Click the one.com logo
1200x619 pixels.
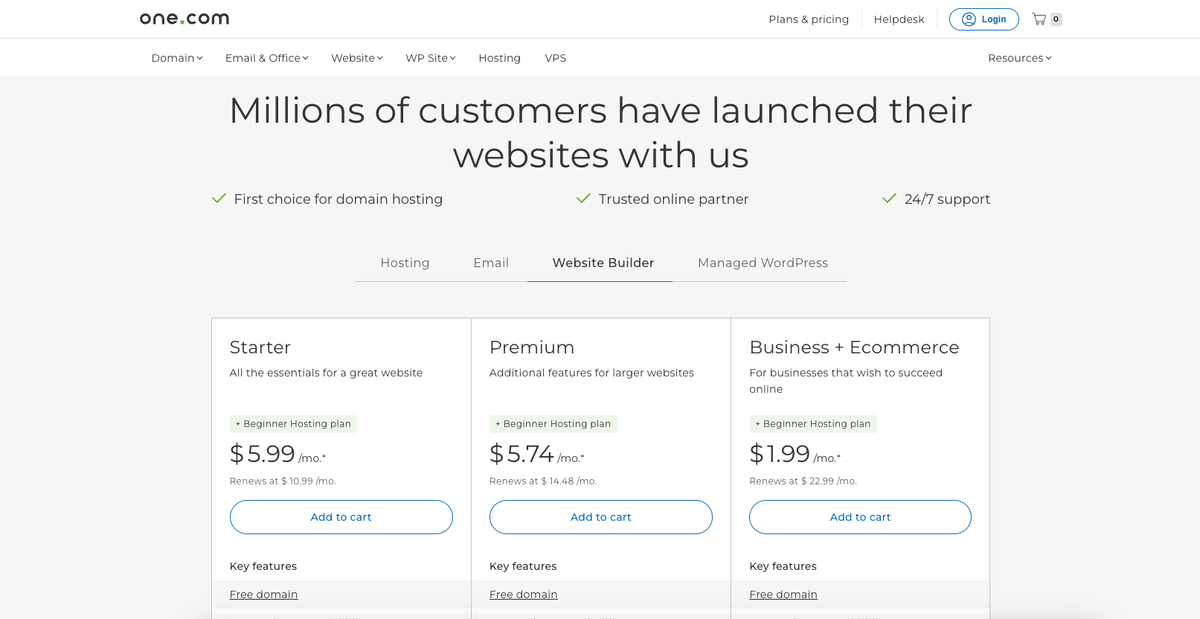click(x=184, y=18)
